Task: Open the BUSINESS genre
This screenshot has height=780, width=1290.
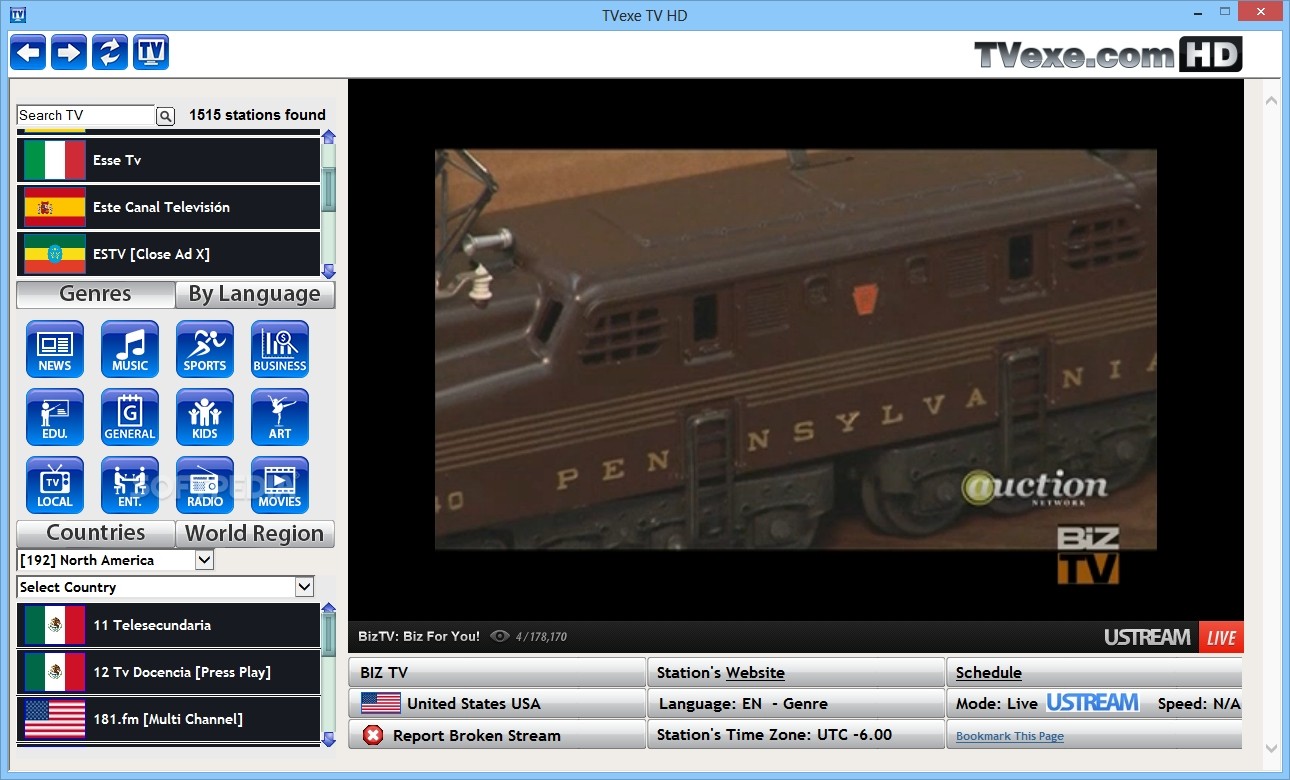Action: [280, 349]
